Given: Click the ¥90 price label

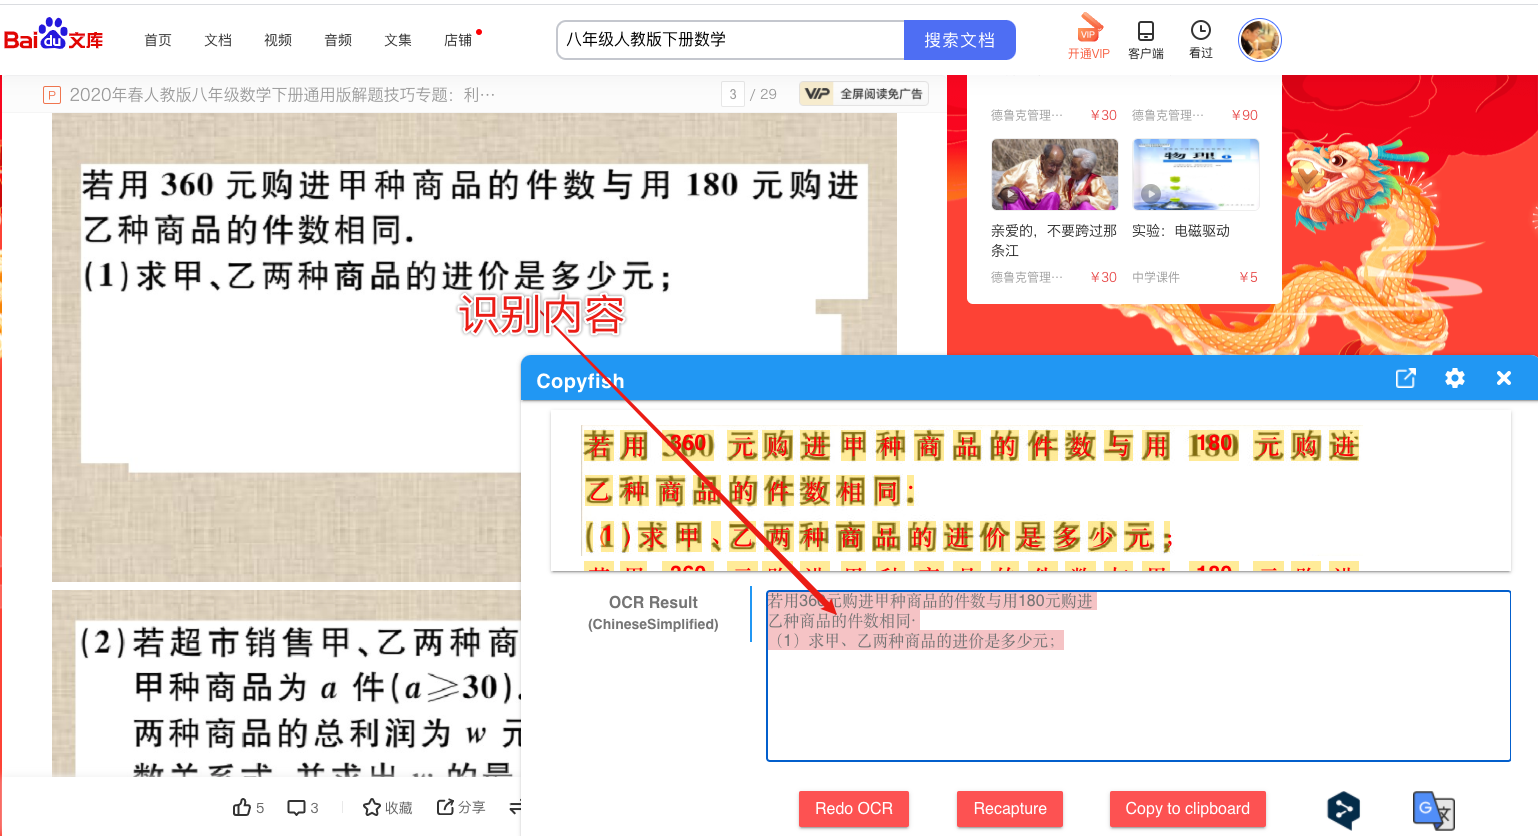Looking at the screenshot, I should click(1245, 115).
